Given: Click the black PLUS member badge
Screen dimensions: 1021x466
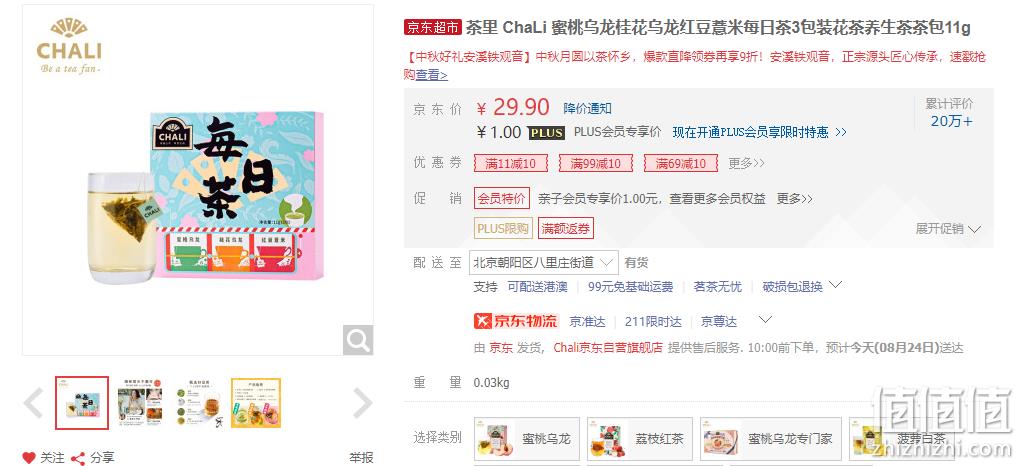Looking at the screenshot, I should click(x=546, y=133).
